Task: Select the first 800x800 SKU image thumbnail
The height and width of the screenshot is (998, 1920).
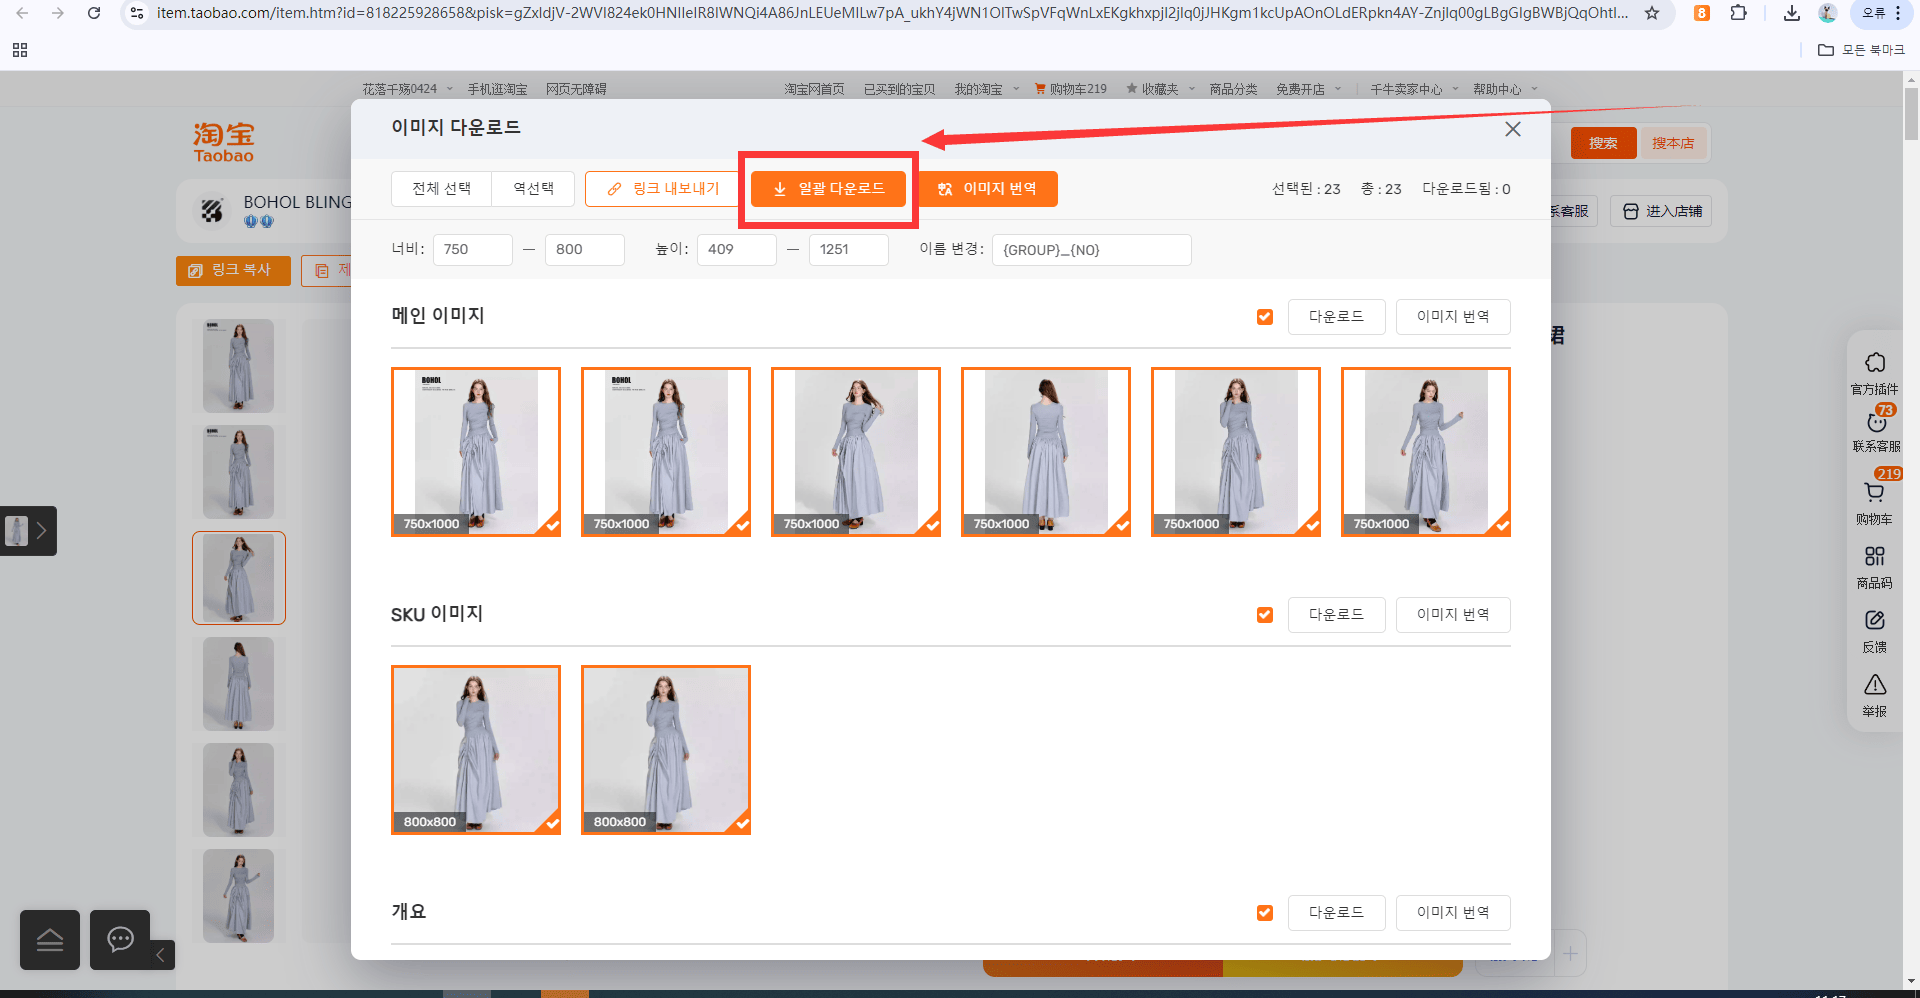Action: [x=476, y=750]
